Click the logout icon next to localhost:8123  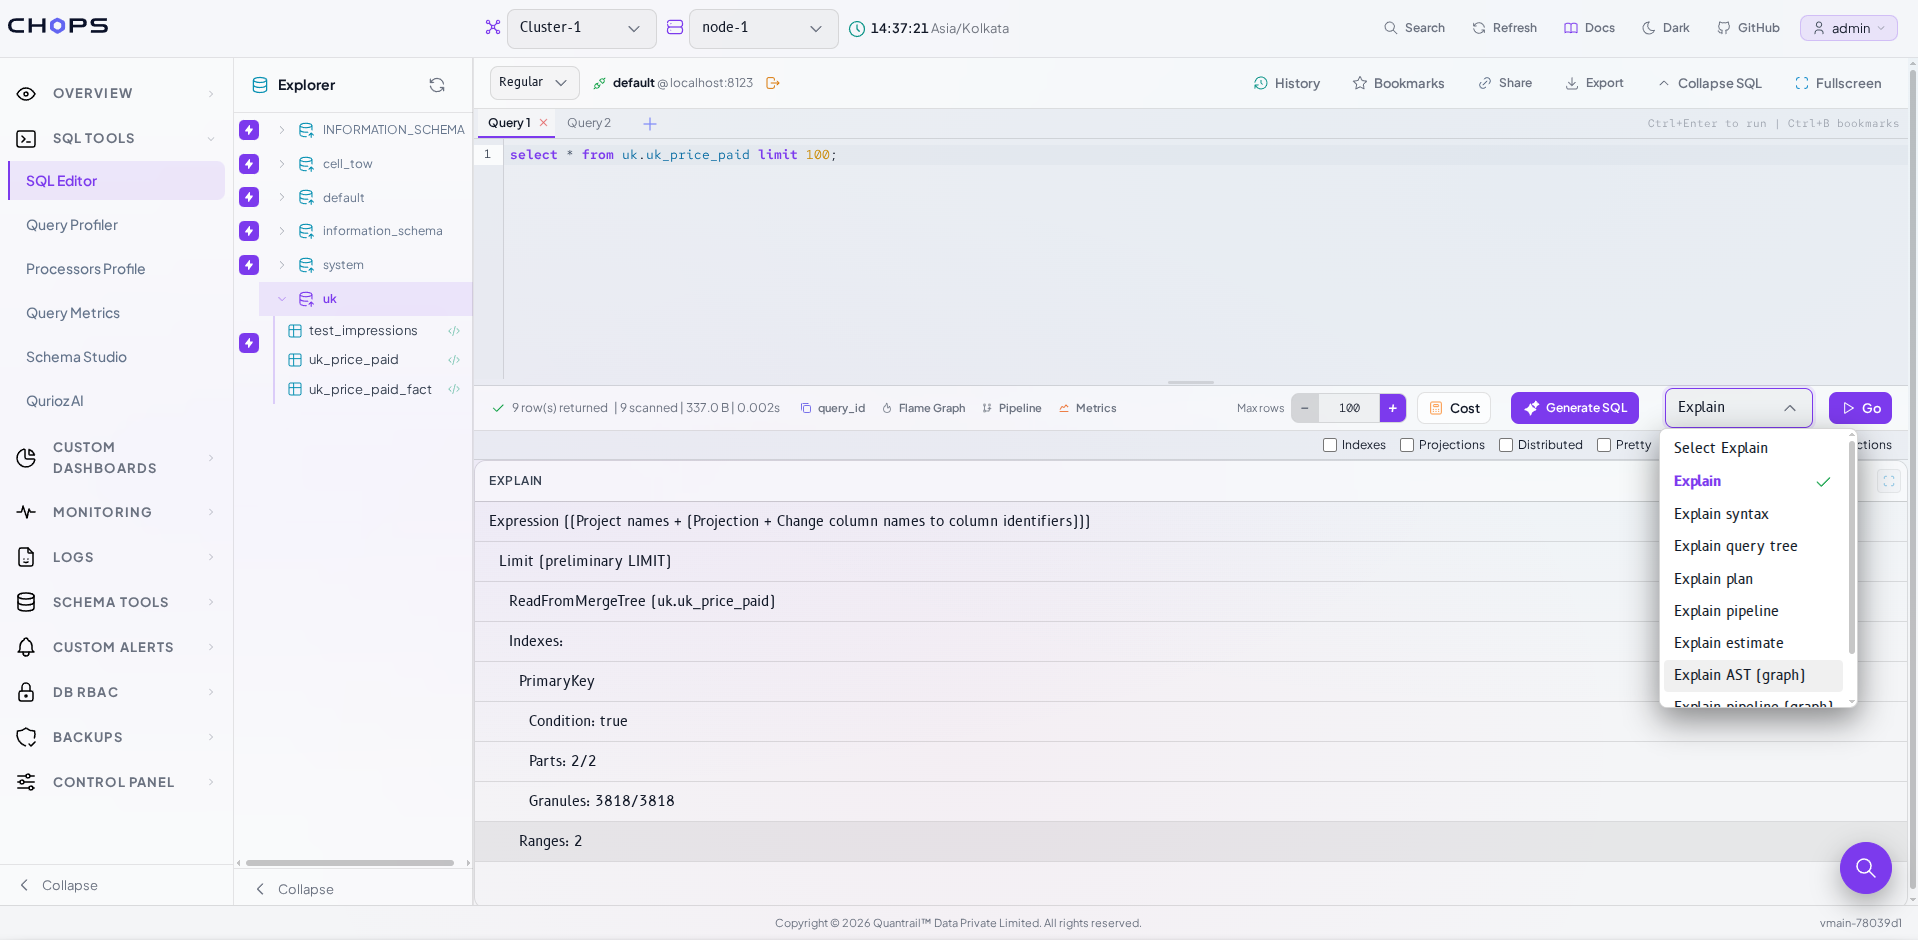tap(773, 83)
